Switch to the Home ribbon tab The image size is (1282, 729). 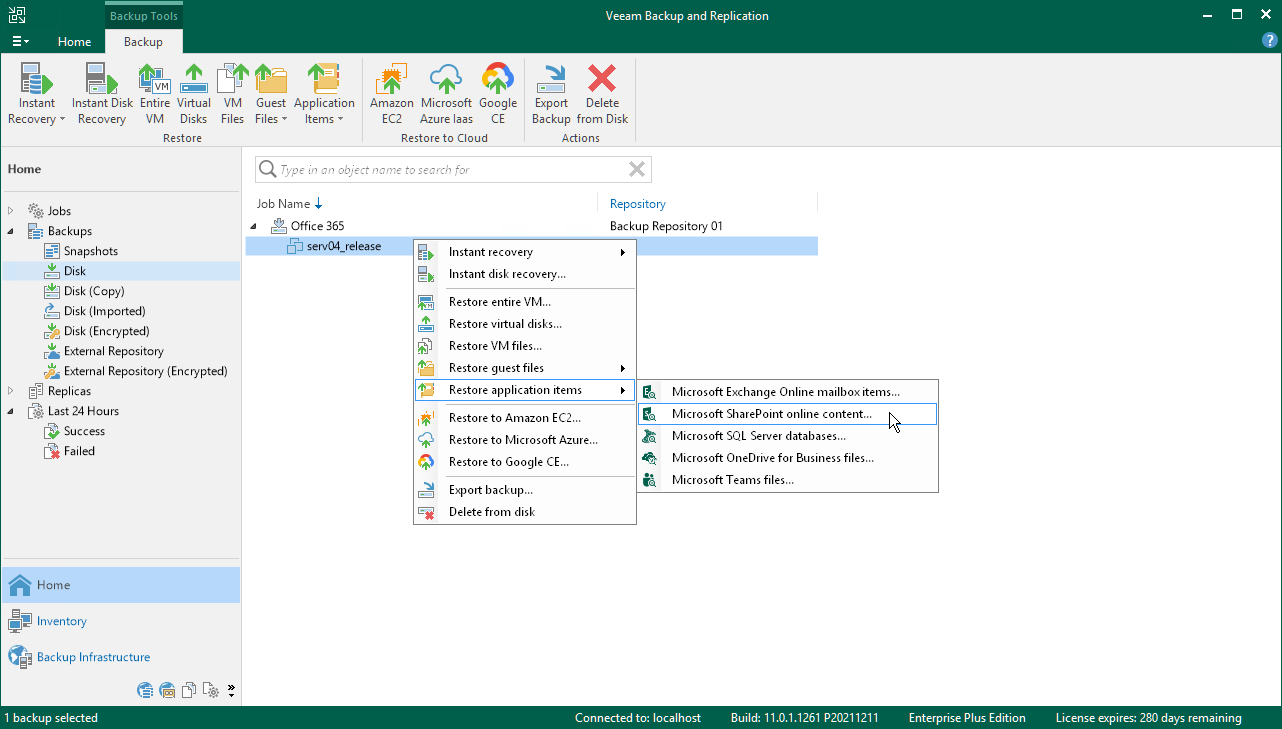[x=75, y=42]
